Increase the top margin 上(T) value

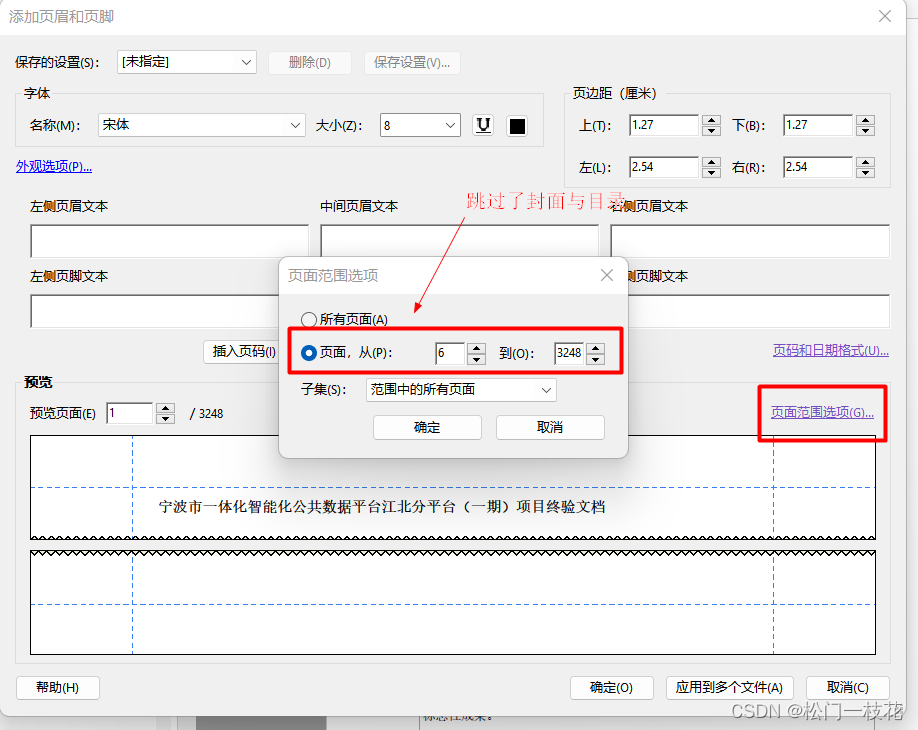(711, 120)
